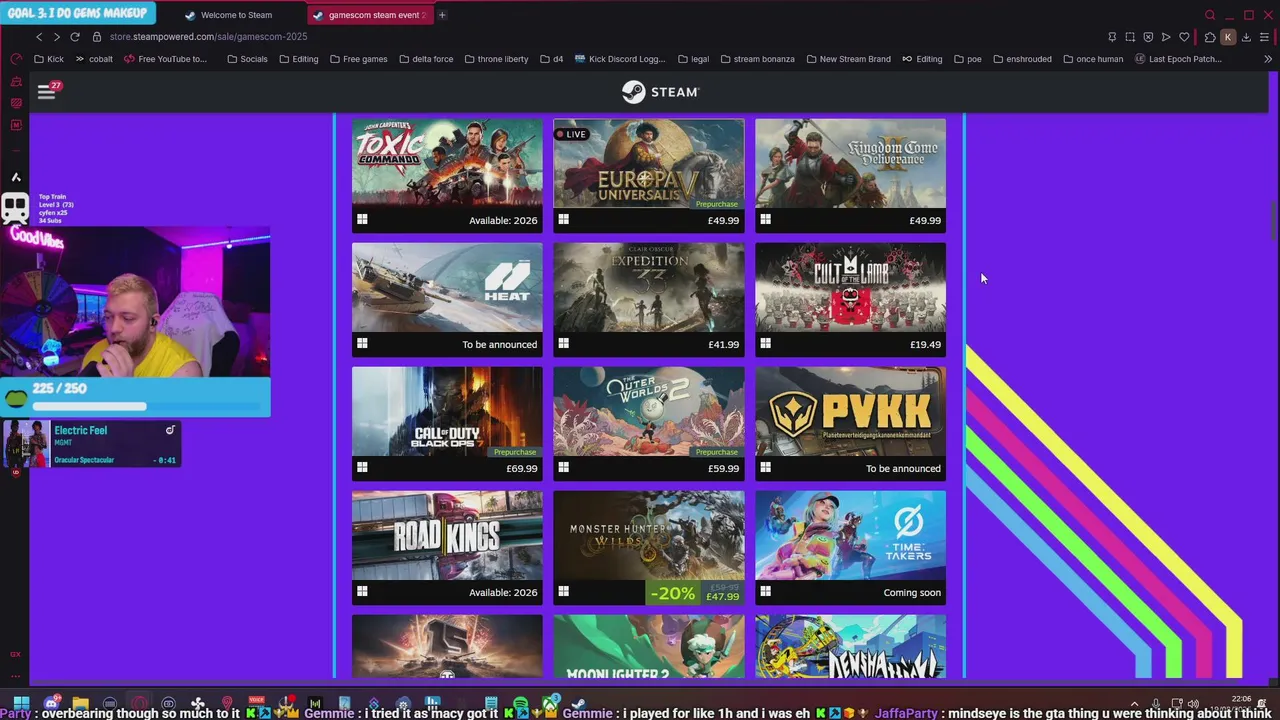Open the M icon in the browser sidebar
This screenshot has height=720, width=1280.
(x=16, y=125)
